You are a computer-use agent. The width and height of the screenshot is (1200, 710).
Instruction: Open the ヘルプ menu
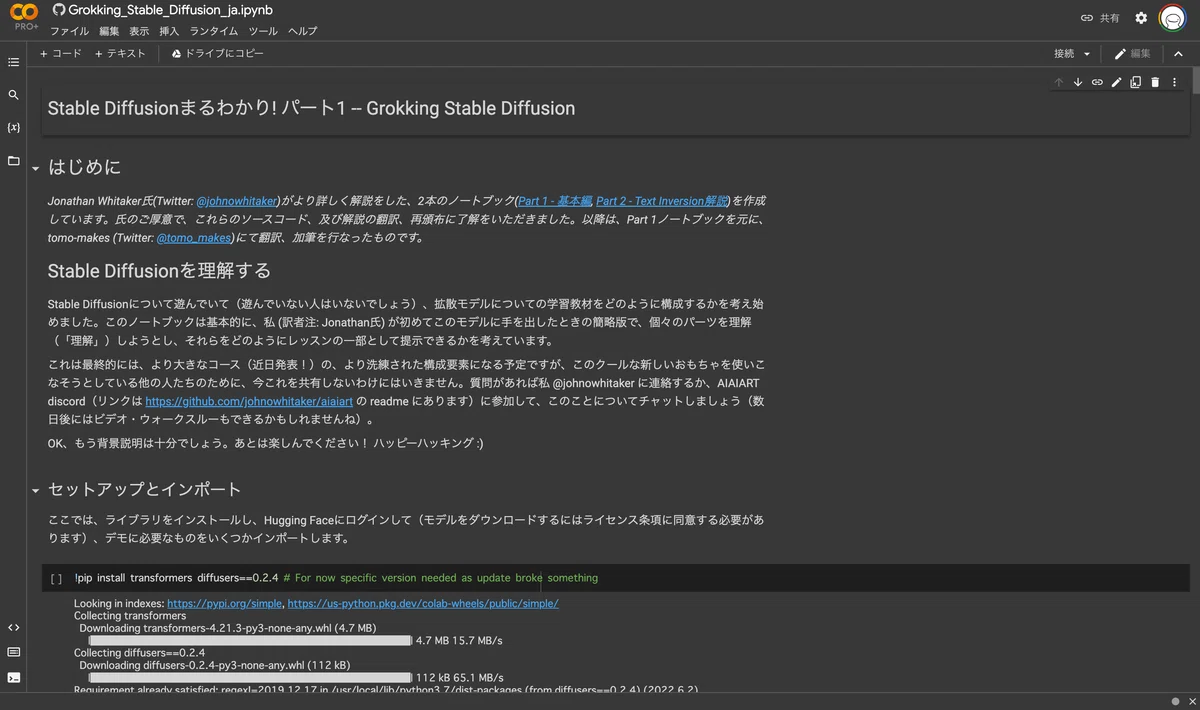(x=302, y=31)
